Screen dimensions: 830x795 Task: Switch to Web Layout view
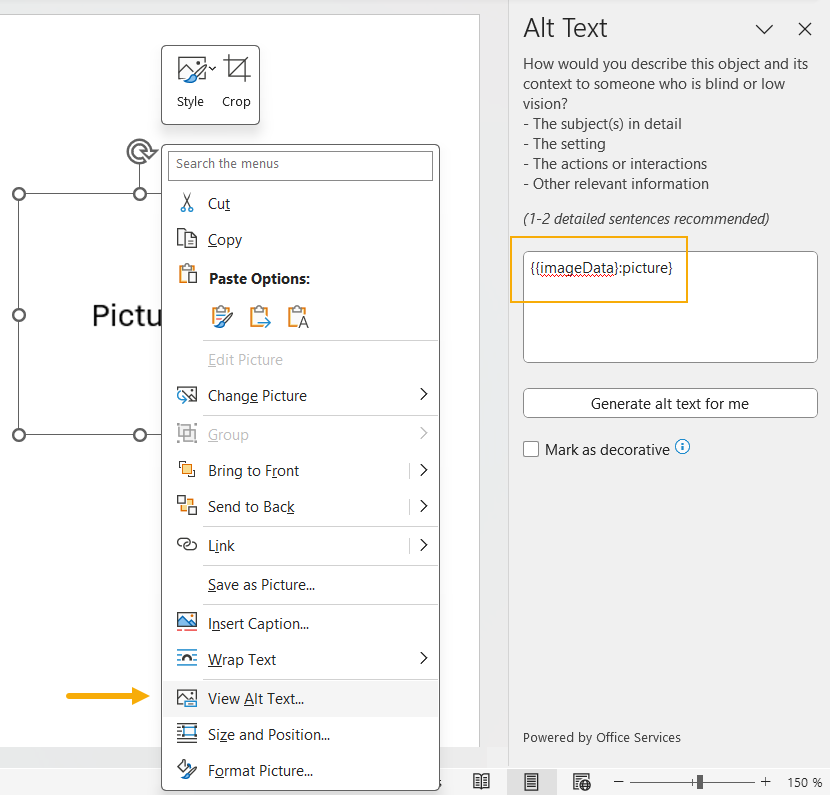[582, 781]
